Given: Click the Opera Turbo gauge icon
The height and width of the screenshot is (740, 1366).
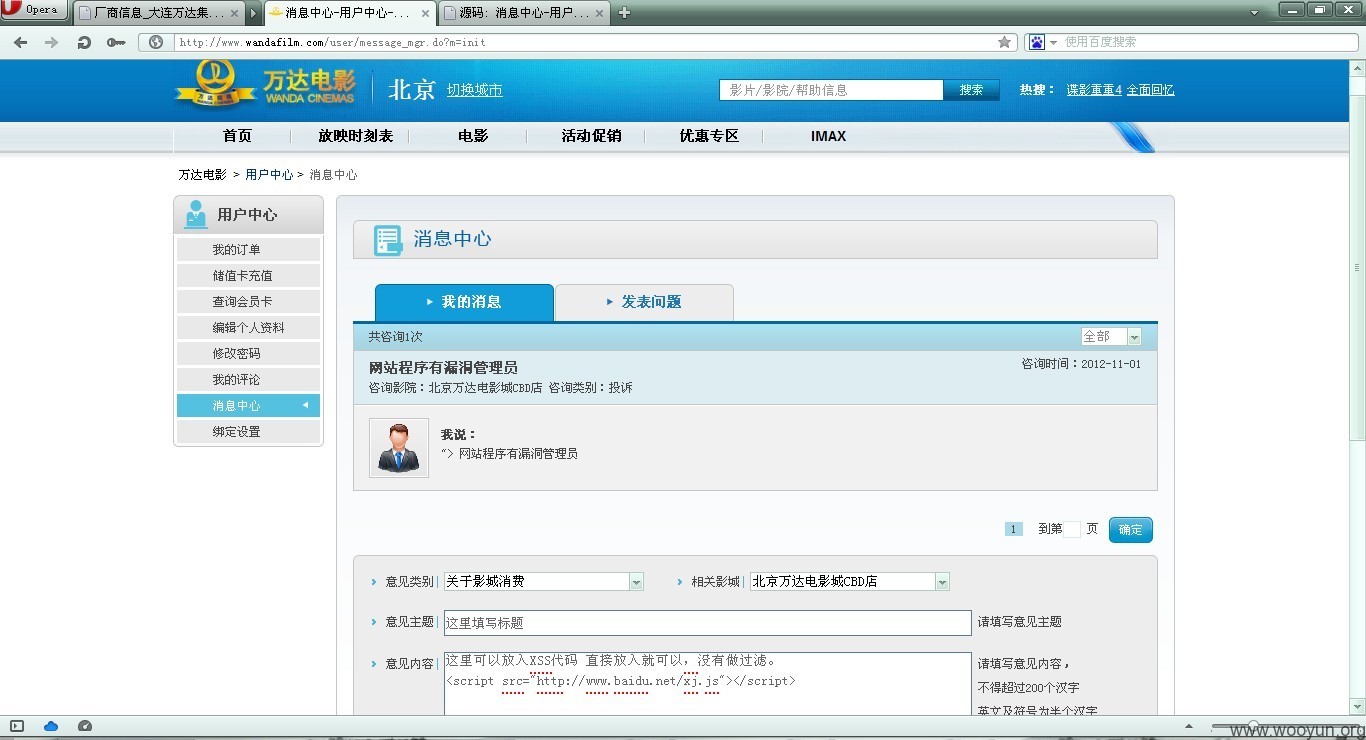Looking at the screenshot, I should pos(85,726).
